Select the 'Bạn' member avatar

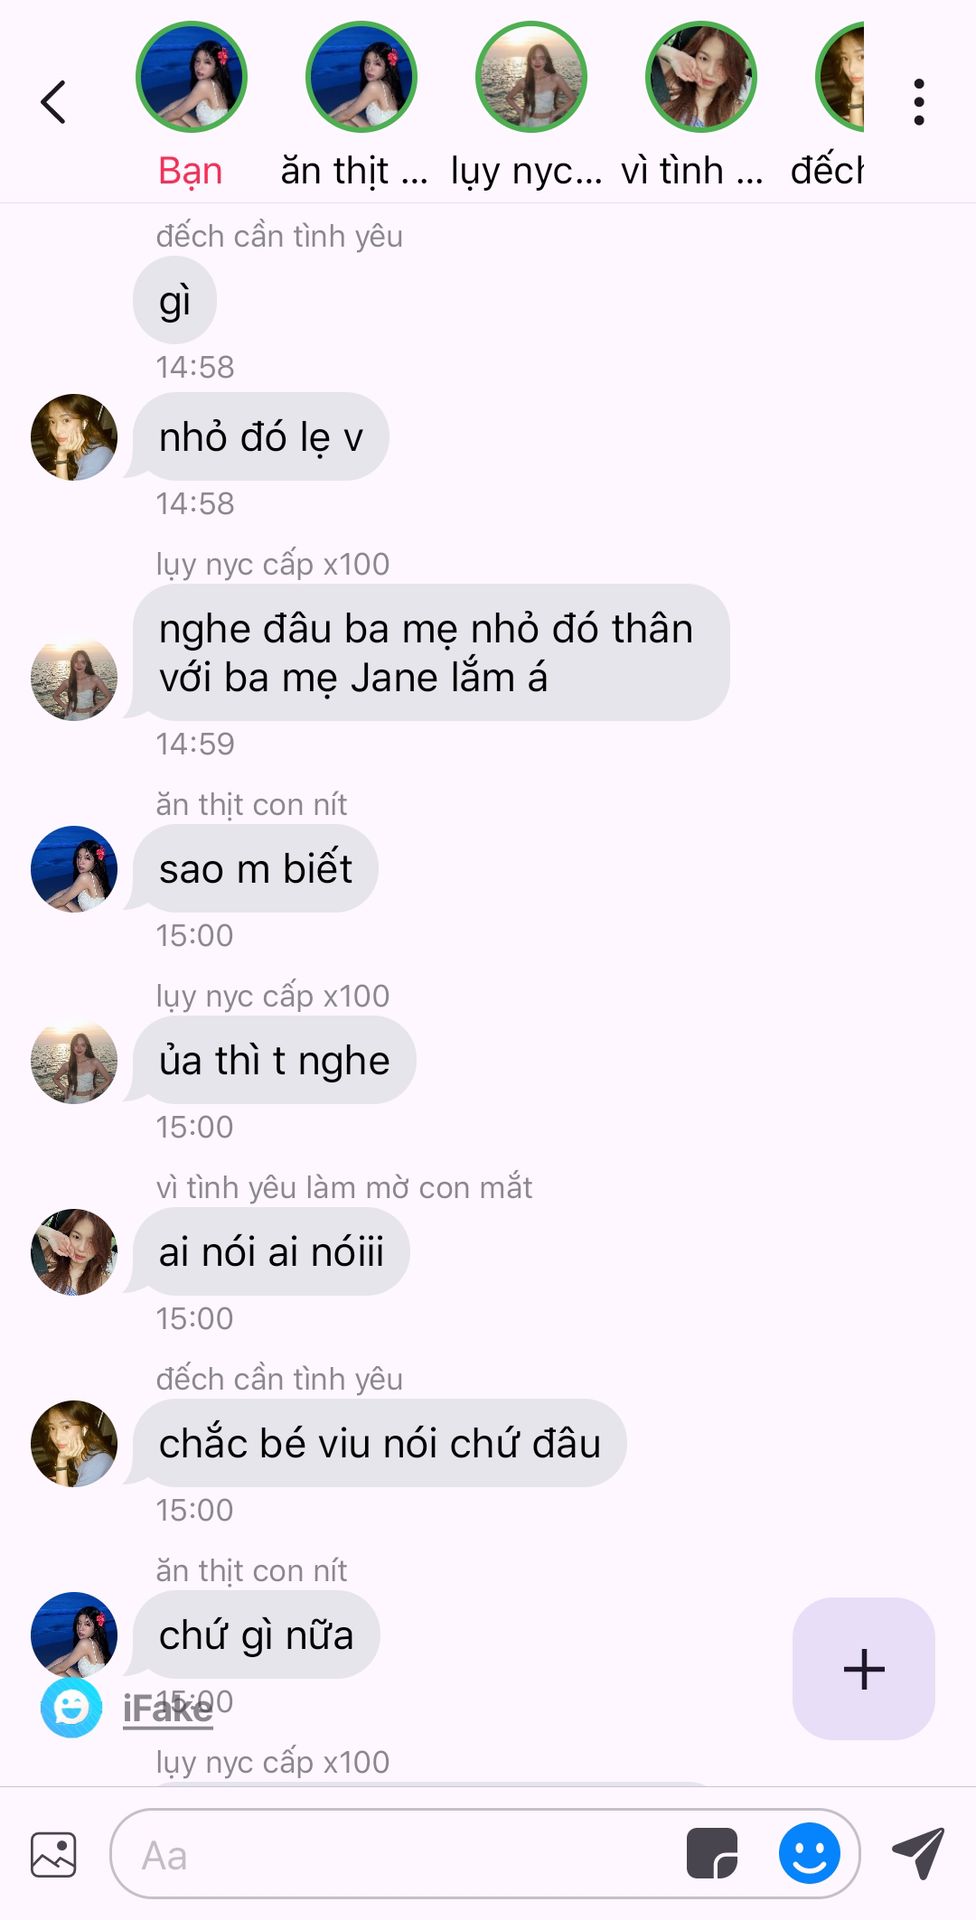tap(191, 77)
